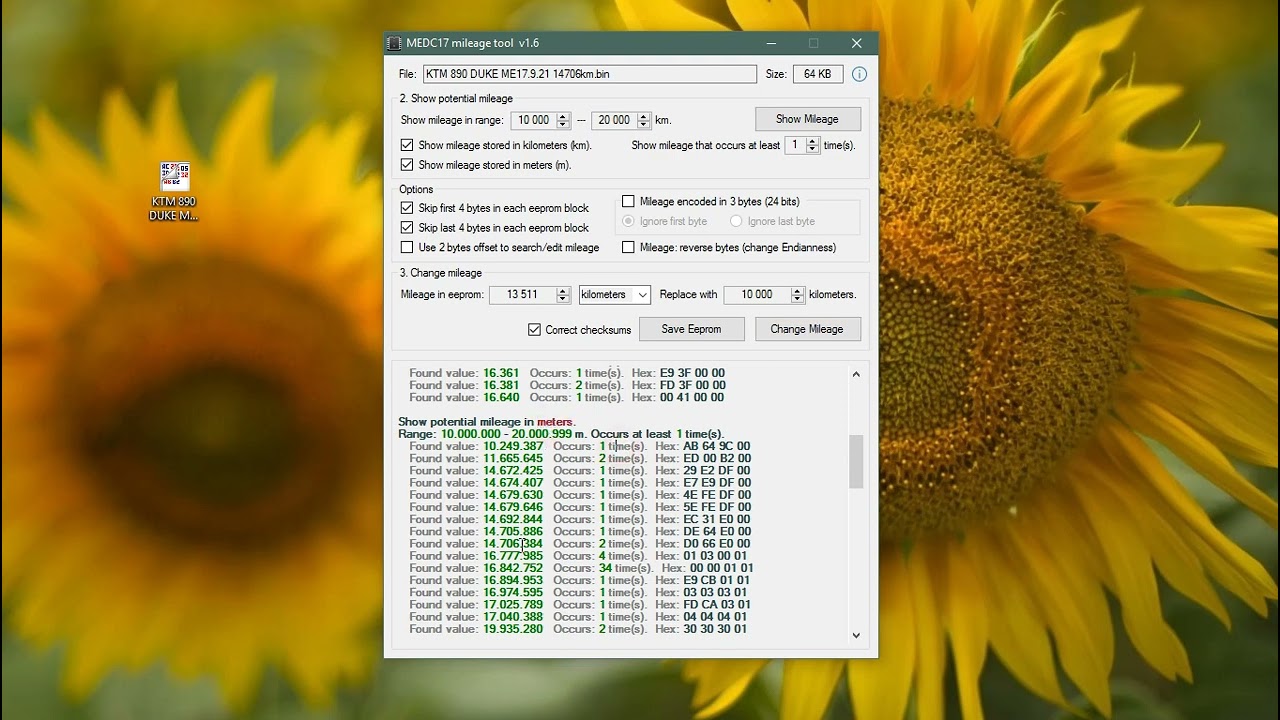1280x720 pixels.
Task: Select found value 16.842.752 row
Action: [x=582, y=568]
